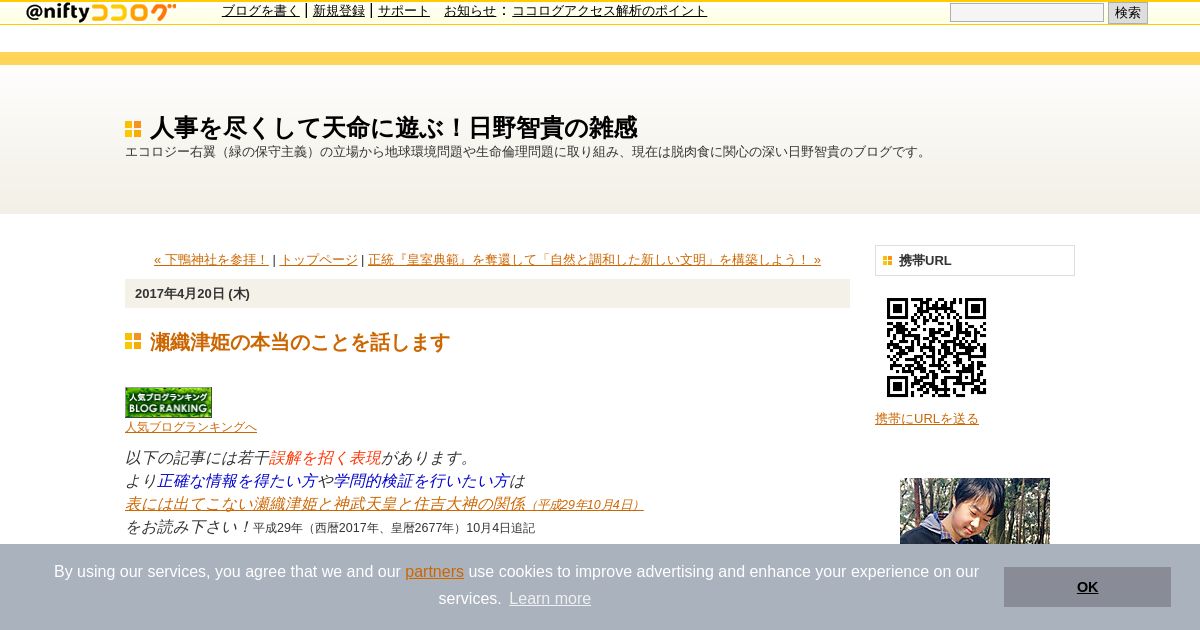This screenshot has width=1200, height=630.
Task: Click the 人気ブログランキング banner image
Action: 168,402
